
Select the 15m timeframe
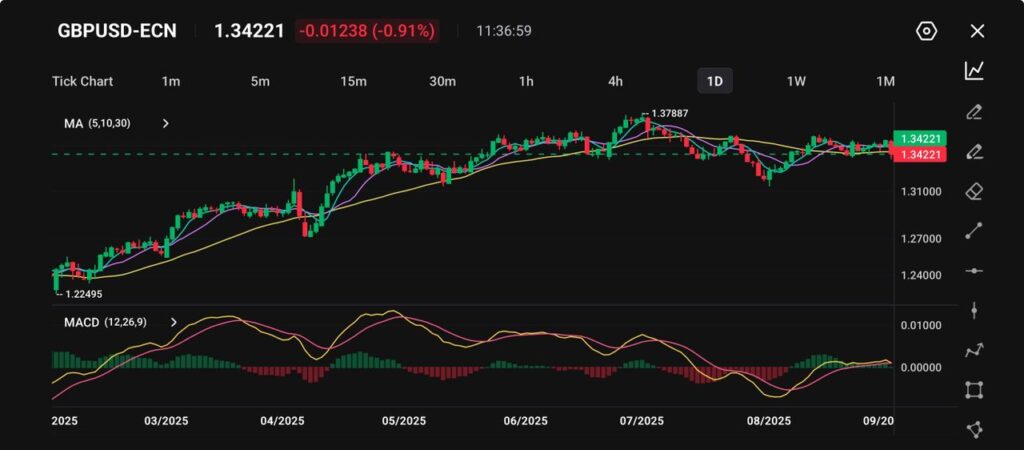(x=353, y=81)
